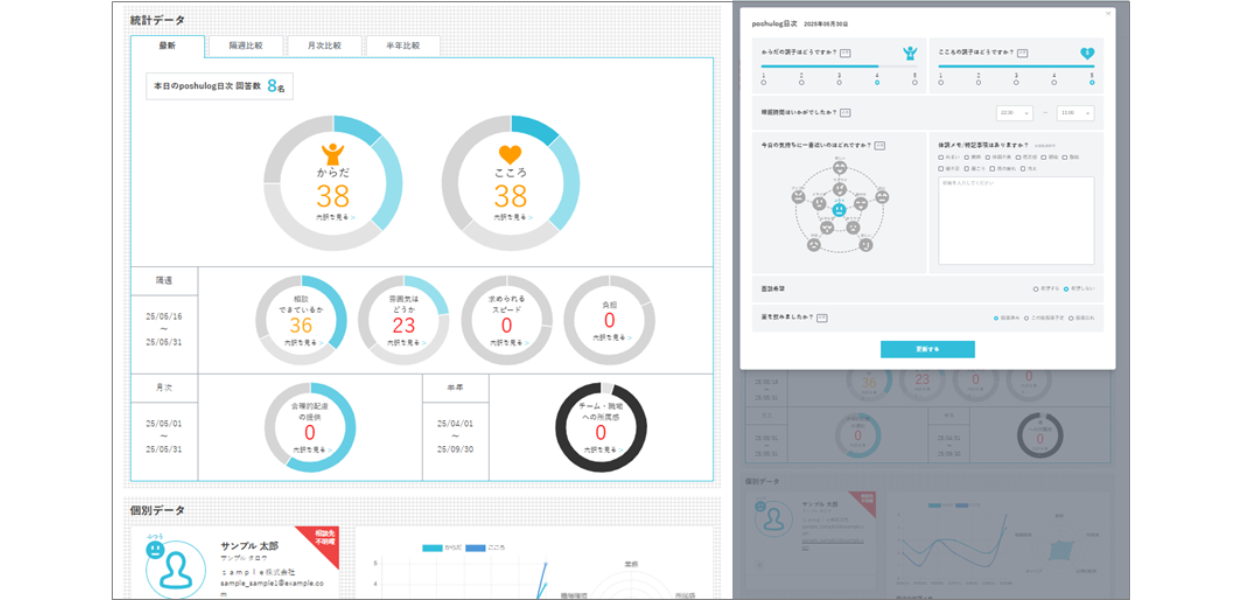Viewport: 1240px width, 600px height.
Task: Select the top face in the mood wheel
Action: pyautogui.click(x=839, y=169)
